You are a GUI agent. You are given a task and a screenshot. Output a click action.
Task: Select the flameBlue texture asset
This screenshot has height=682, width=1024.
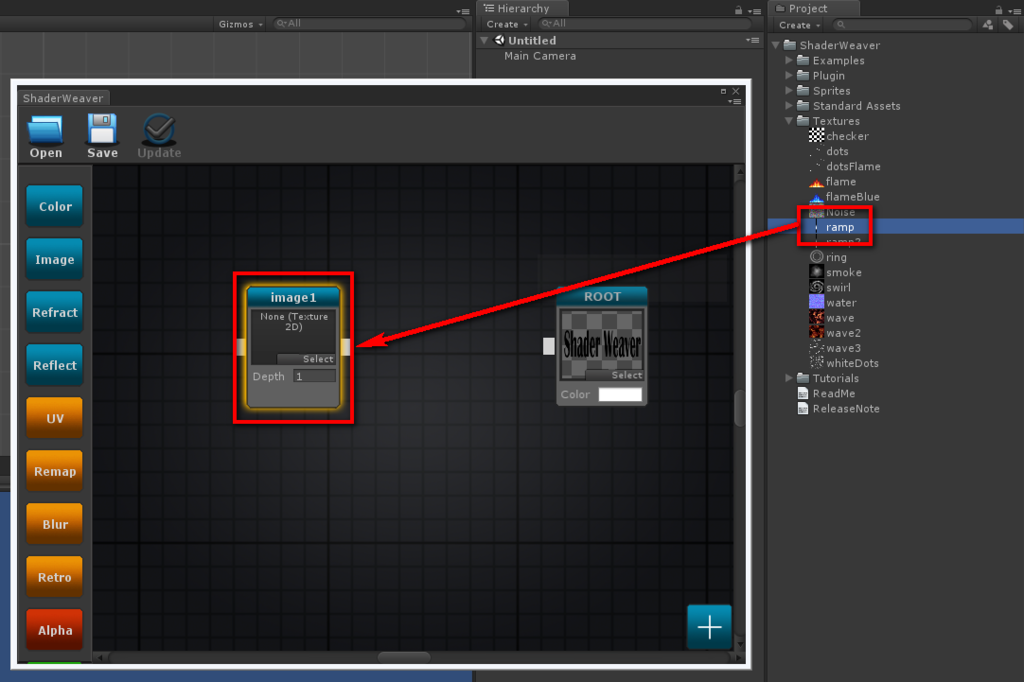pos(844,197)
